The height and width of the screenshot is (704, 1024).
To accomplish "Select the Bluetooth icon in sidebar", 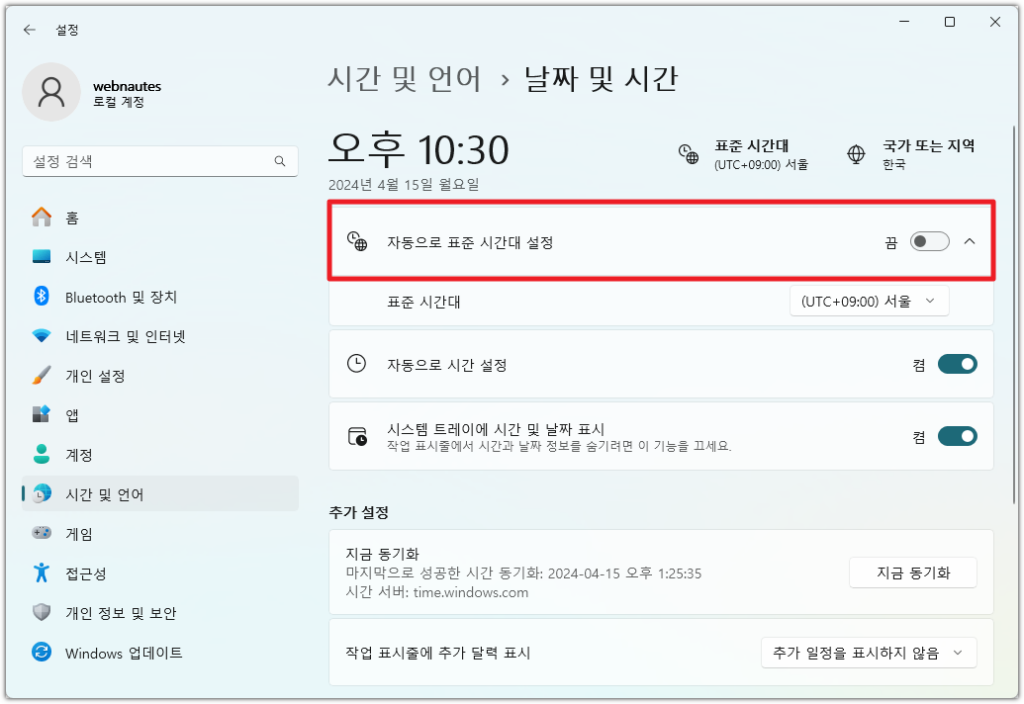I will coord(41,297).
